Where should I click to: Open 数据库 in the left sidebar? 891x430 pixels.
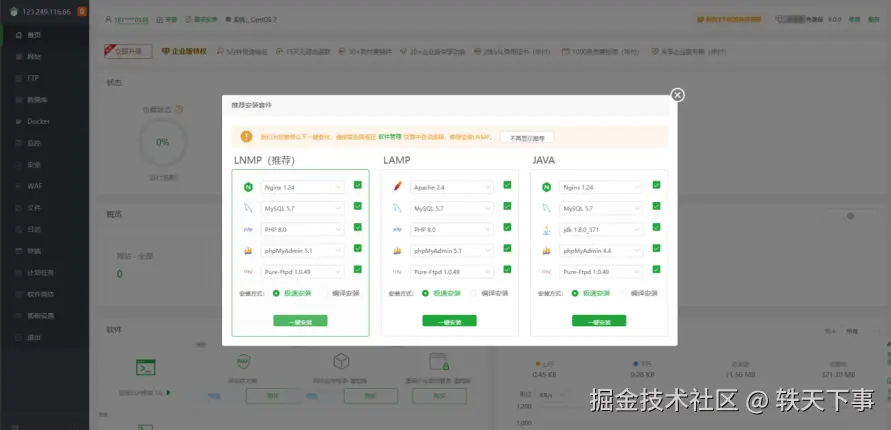tap(44, 100)
